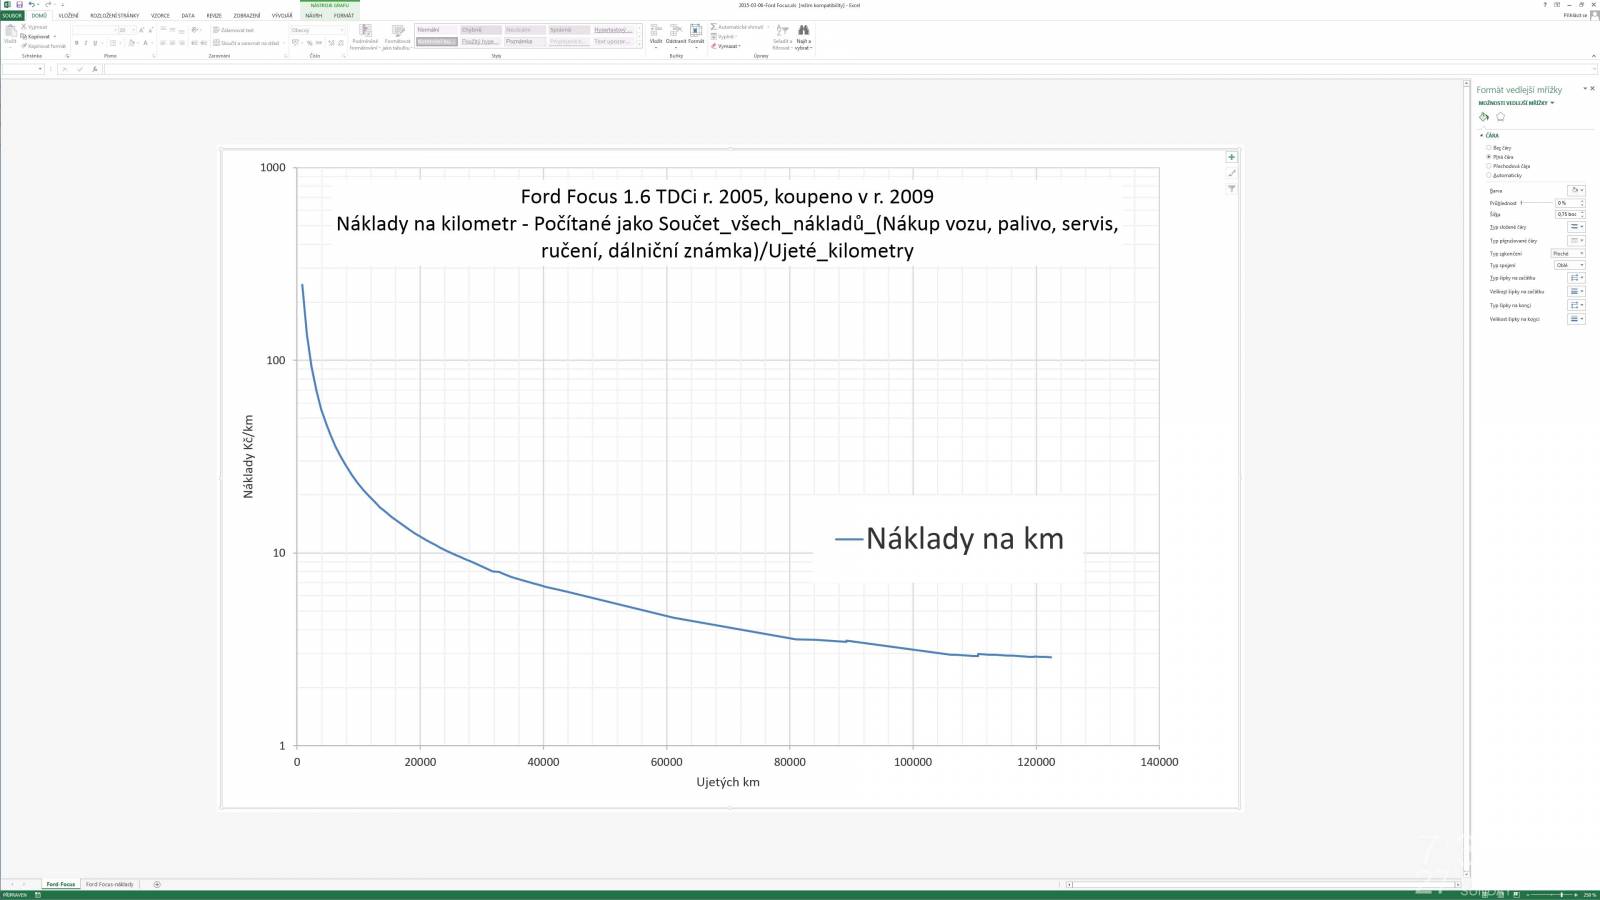Image resolution: width=1600 pixels, height=900 pixels.
Task: Collapse the 'Čára' section expander
Action: coord(1482,135)
